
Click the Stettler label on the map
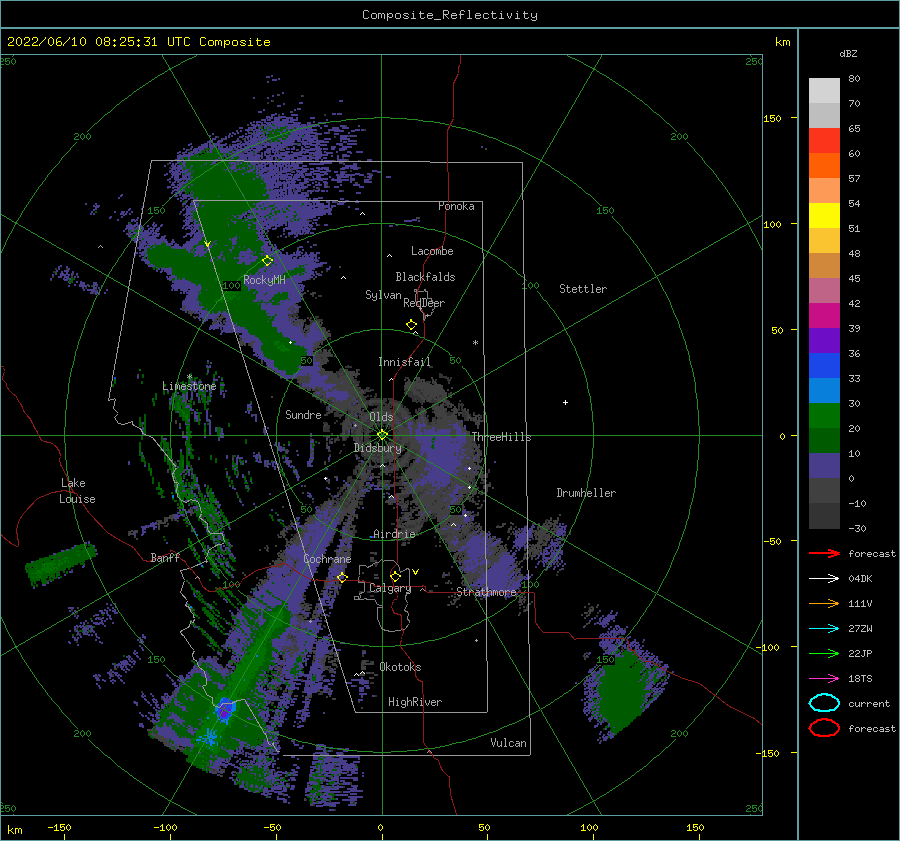tap(583, 289)
